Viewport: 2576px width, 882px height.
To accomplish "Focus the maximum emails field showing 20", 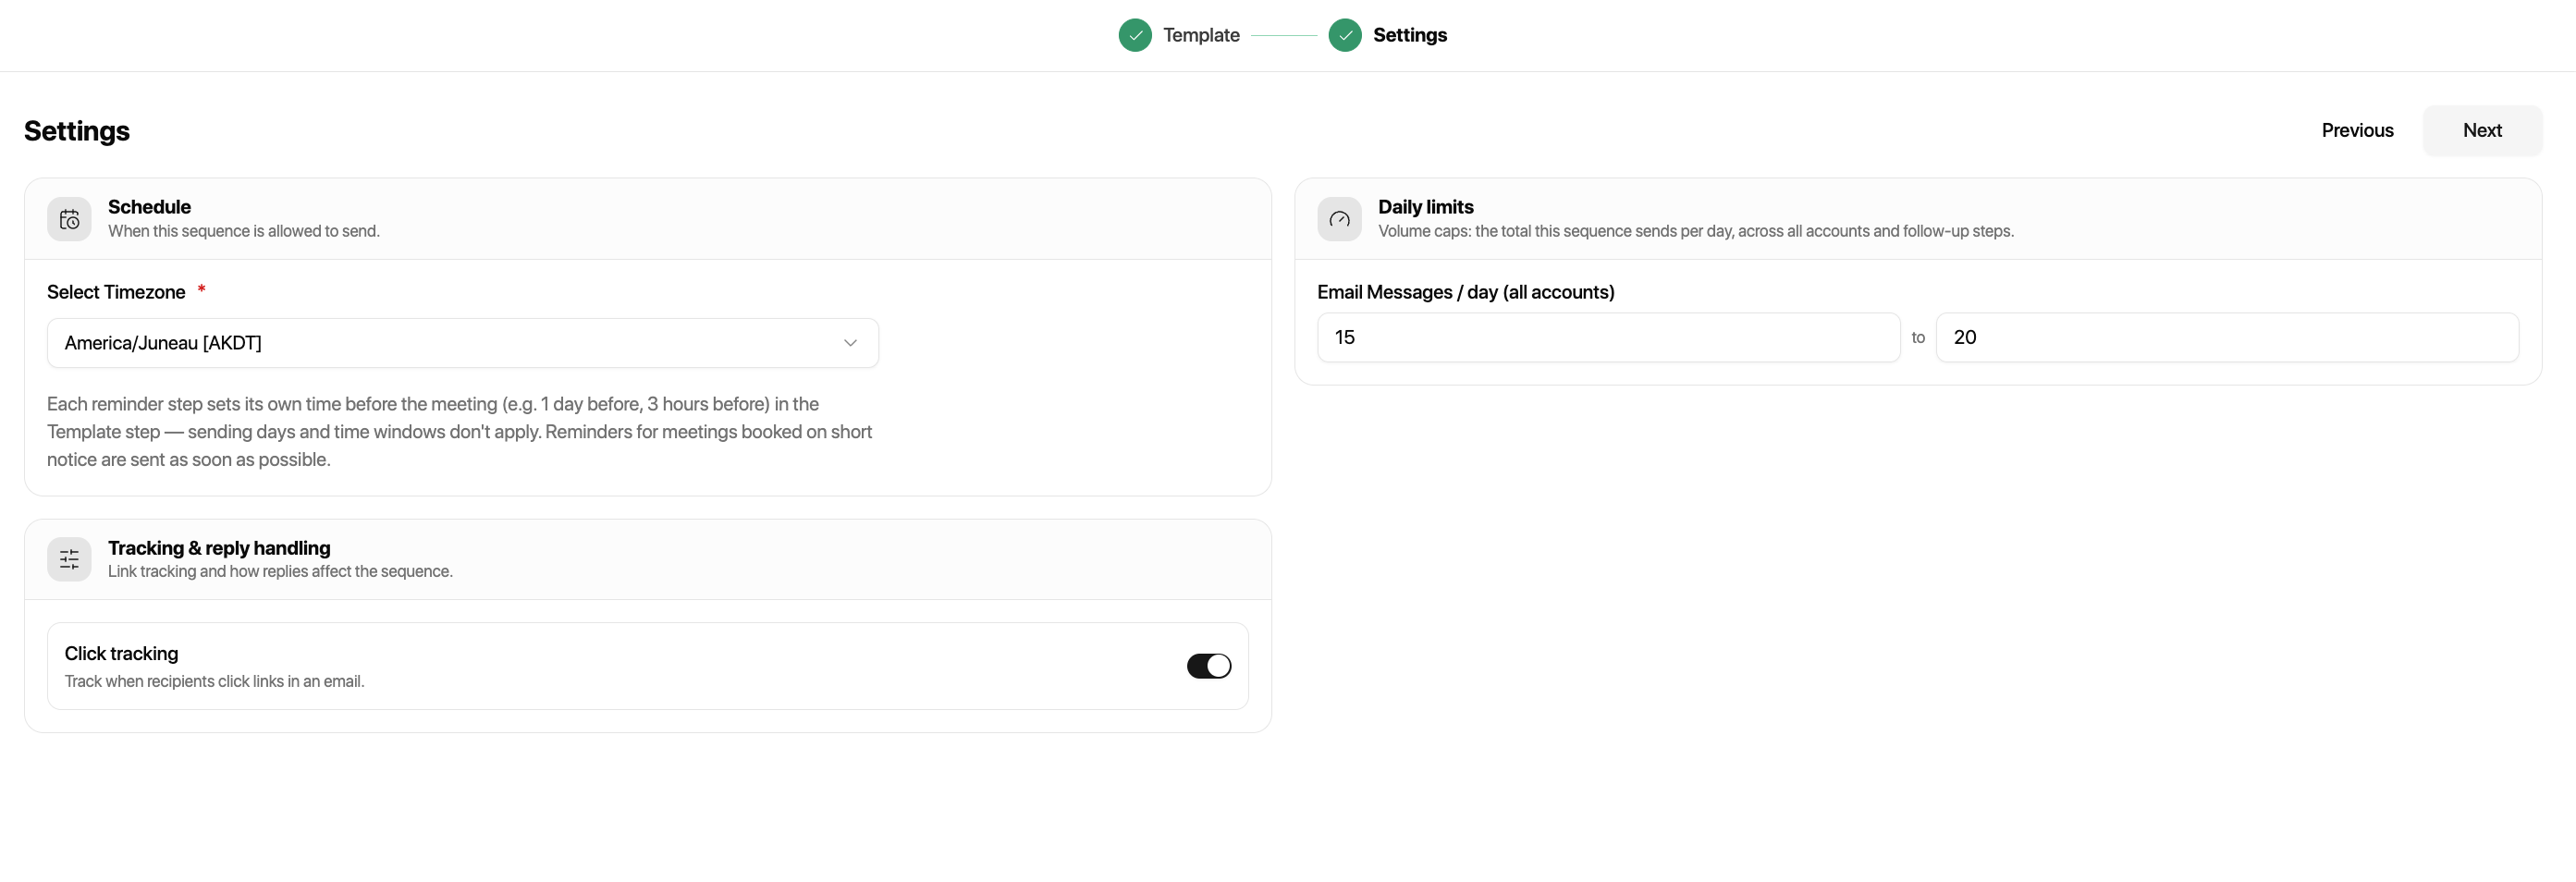I will point(2227,337).
